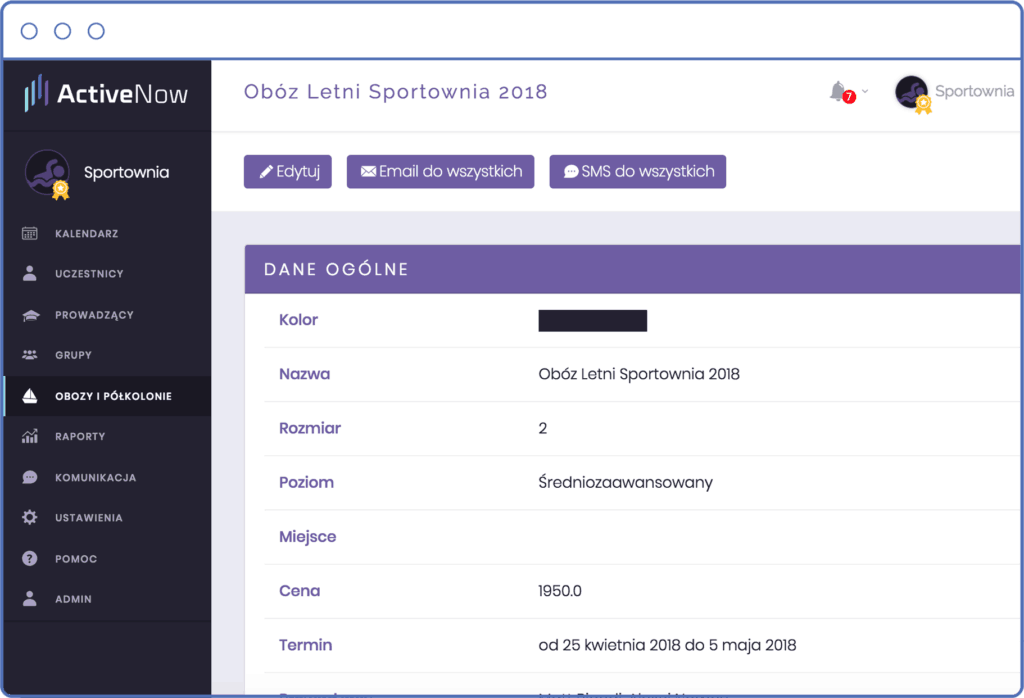
Task: Go to the Uczestnicy menu item
Action: click(89, 274)
